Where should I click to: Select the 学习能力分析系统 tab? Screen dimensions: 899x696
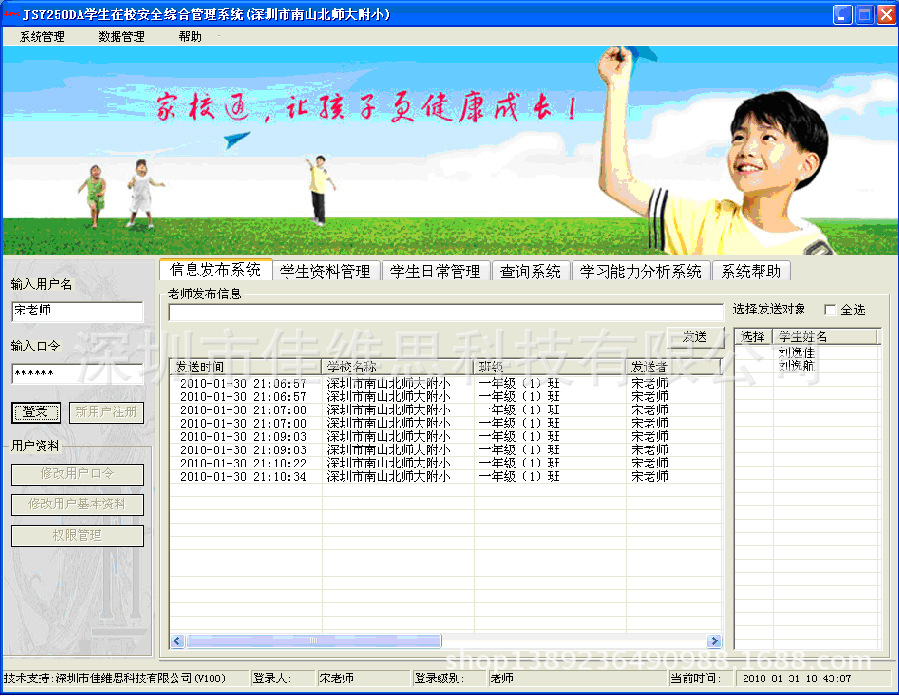click(641, 271)
